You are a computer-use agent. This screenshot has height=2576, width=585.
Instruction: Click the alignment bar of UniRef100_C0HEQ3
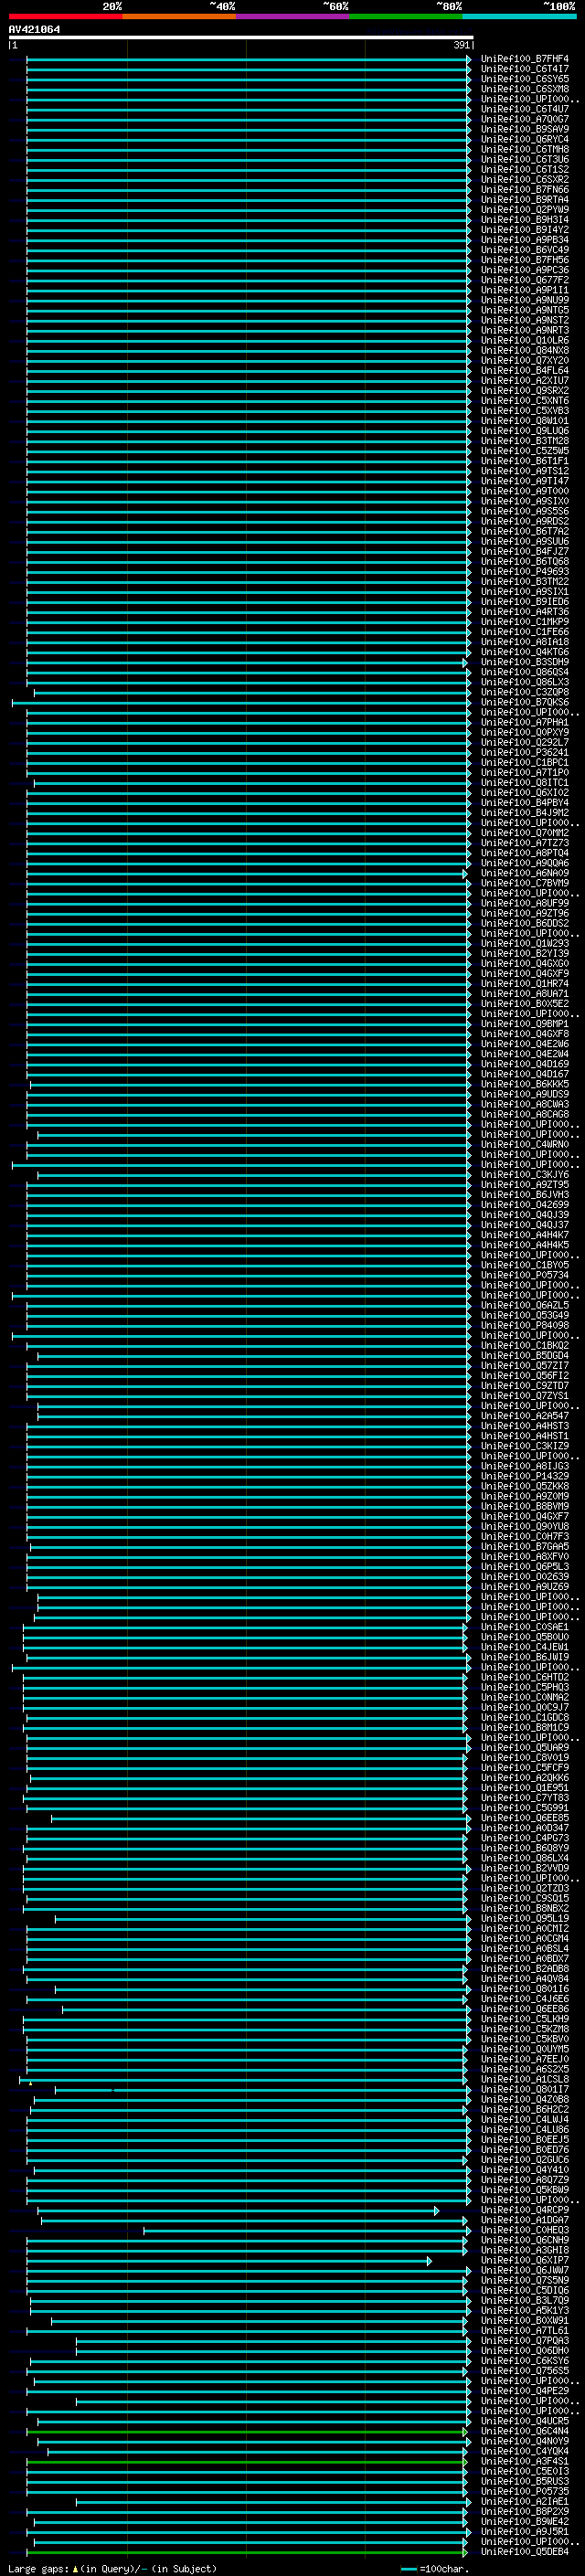[x=305, y=2230]
